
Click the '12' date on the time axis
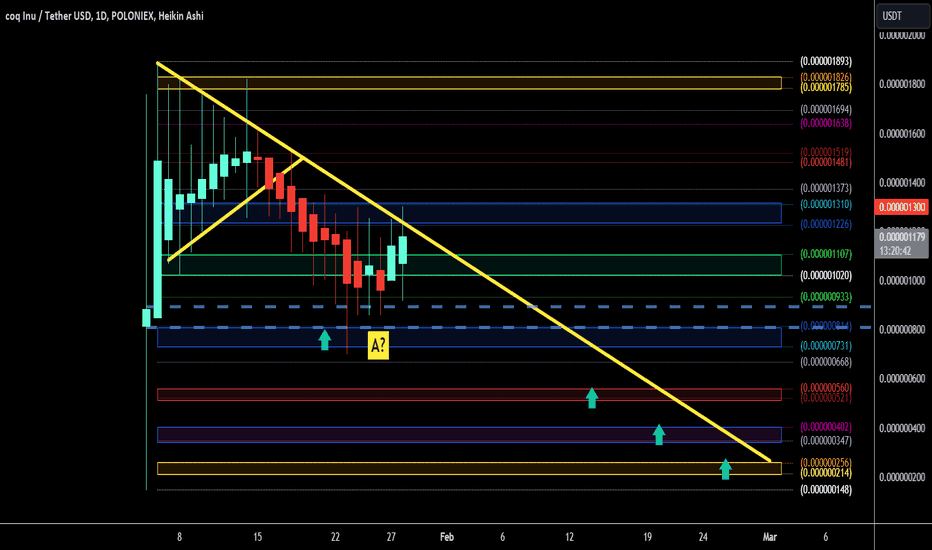[569, 537]
